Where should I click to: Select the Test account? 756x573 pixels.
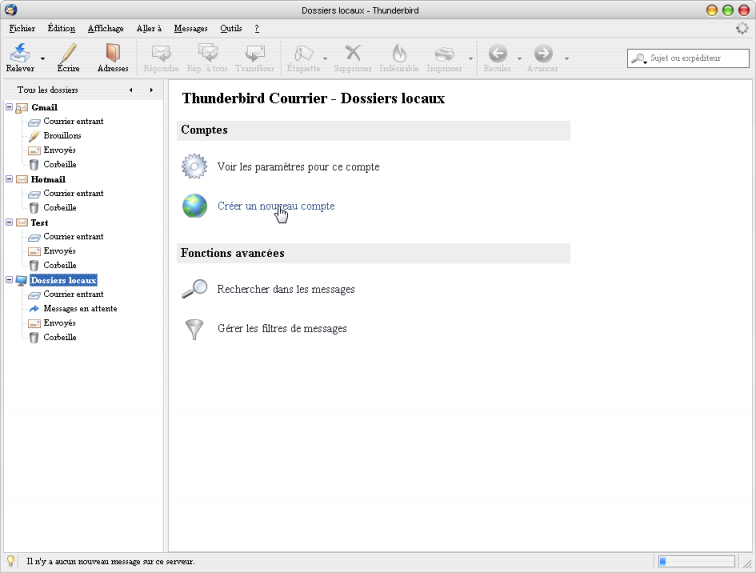tap(39, 222)
